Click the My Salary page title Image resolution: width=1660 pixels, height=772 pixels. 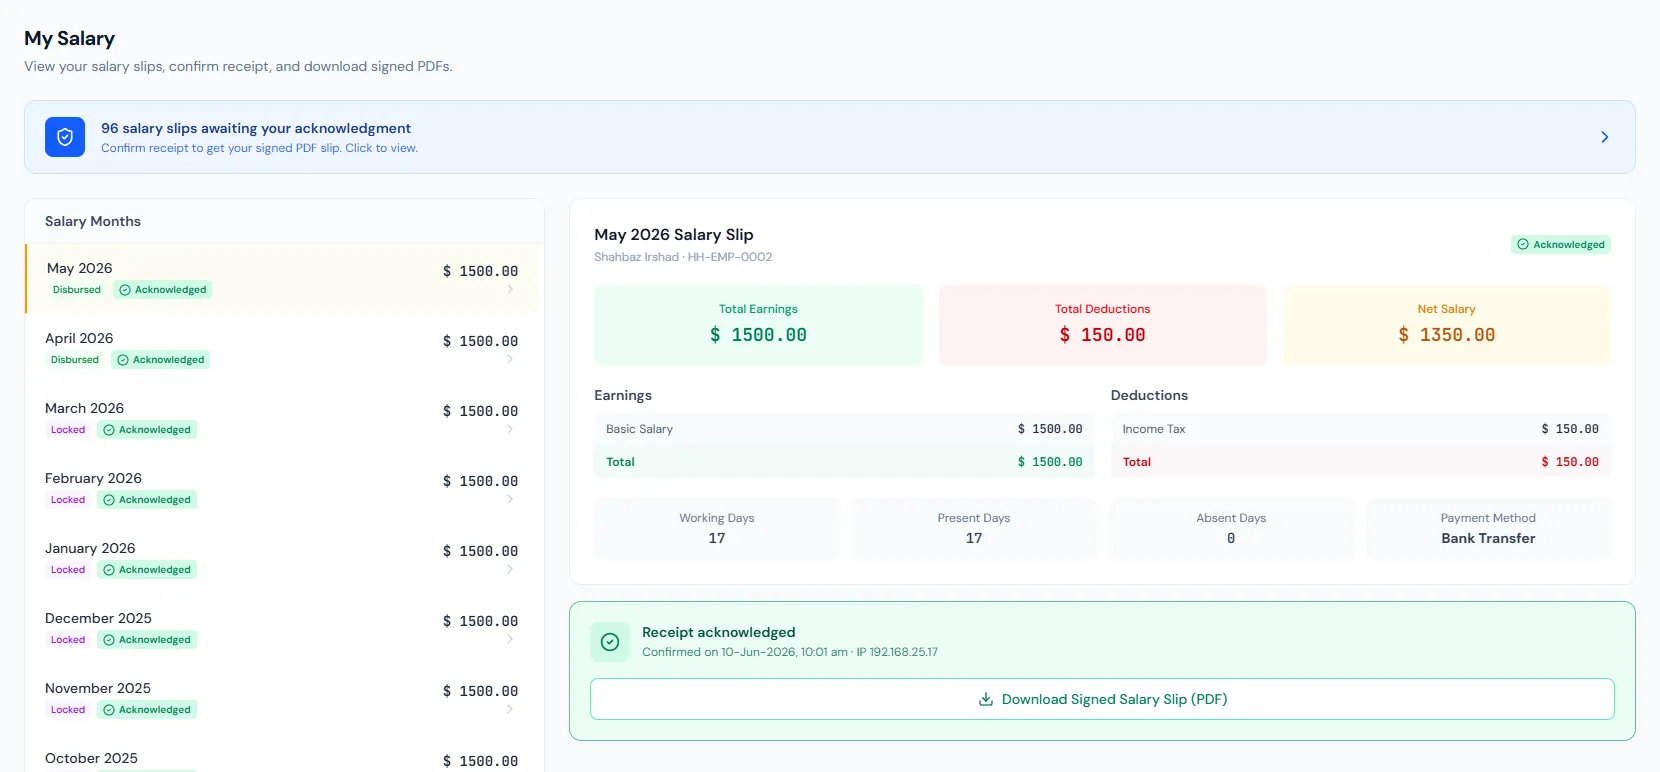coord(70,38)
